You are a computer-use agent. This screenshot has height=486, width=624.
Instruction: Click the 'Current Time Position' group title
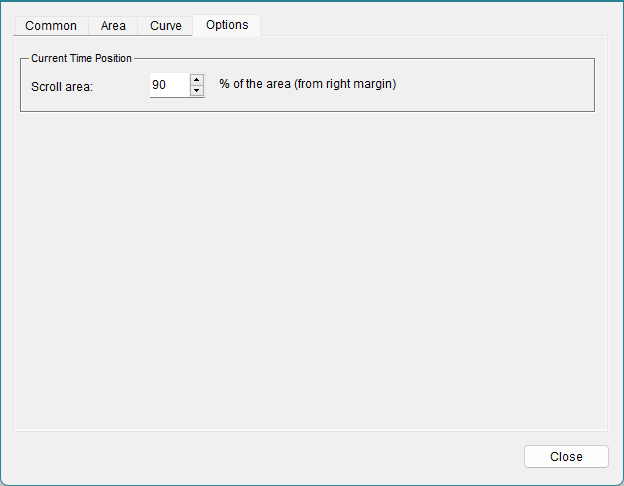[81, 59]
